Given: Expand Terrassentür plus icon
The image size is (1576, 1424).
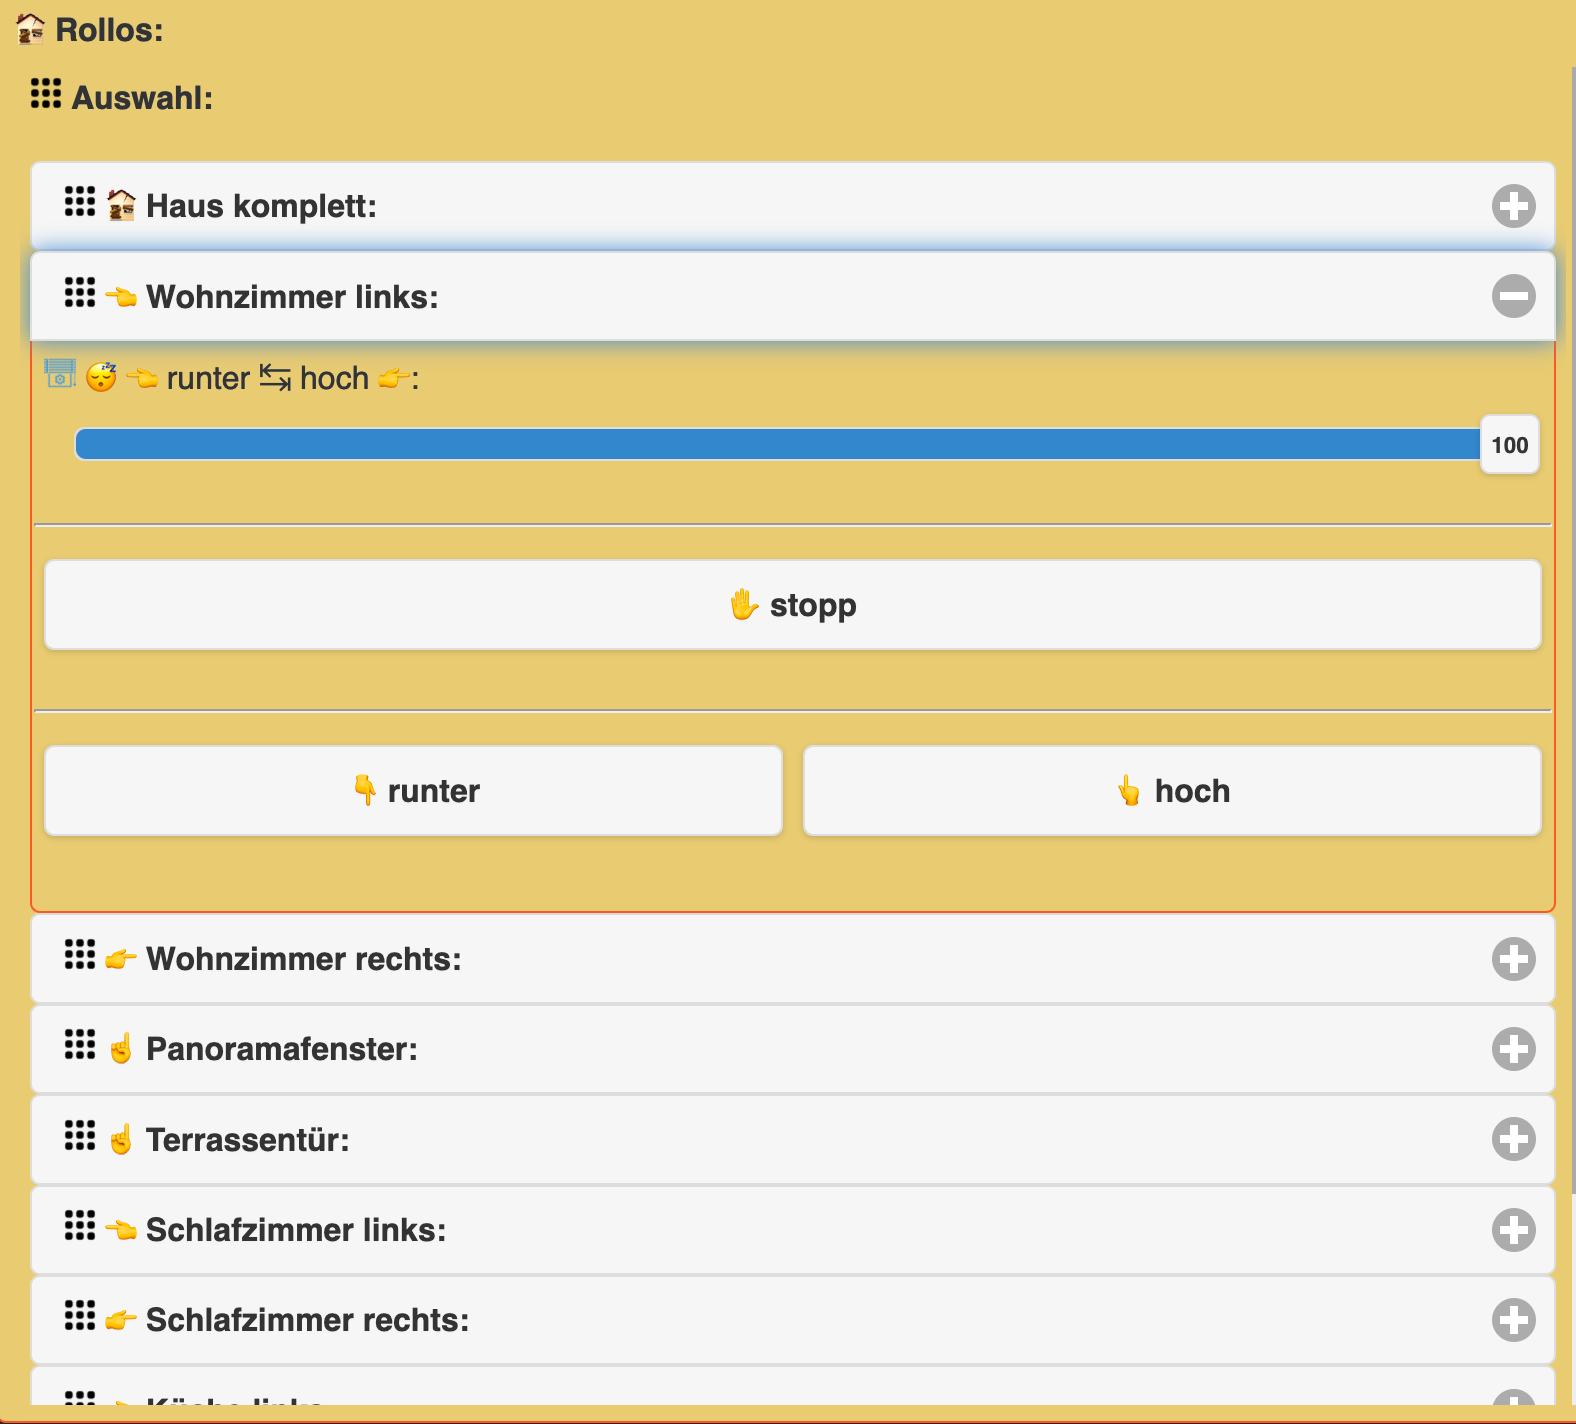Looking at the screenshot, I should point(1514,1139).
